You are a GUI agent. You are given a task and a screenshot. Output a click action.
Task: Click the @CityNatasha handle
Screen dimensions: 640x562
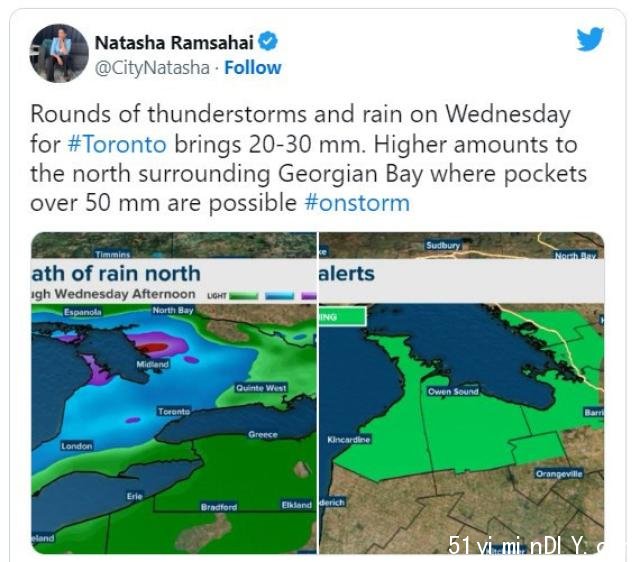click(152, 68)
